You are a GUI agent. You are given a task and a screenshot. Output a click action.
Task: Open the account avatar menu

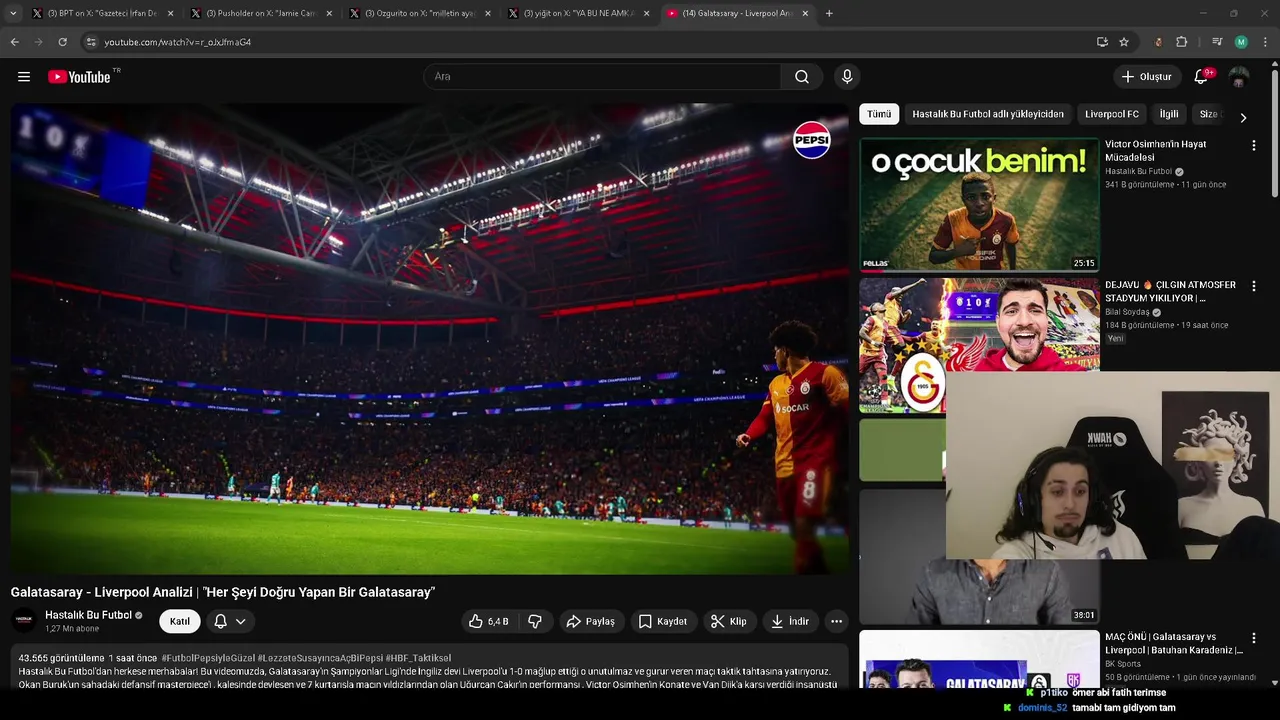coord(1239,77)
